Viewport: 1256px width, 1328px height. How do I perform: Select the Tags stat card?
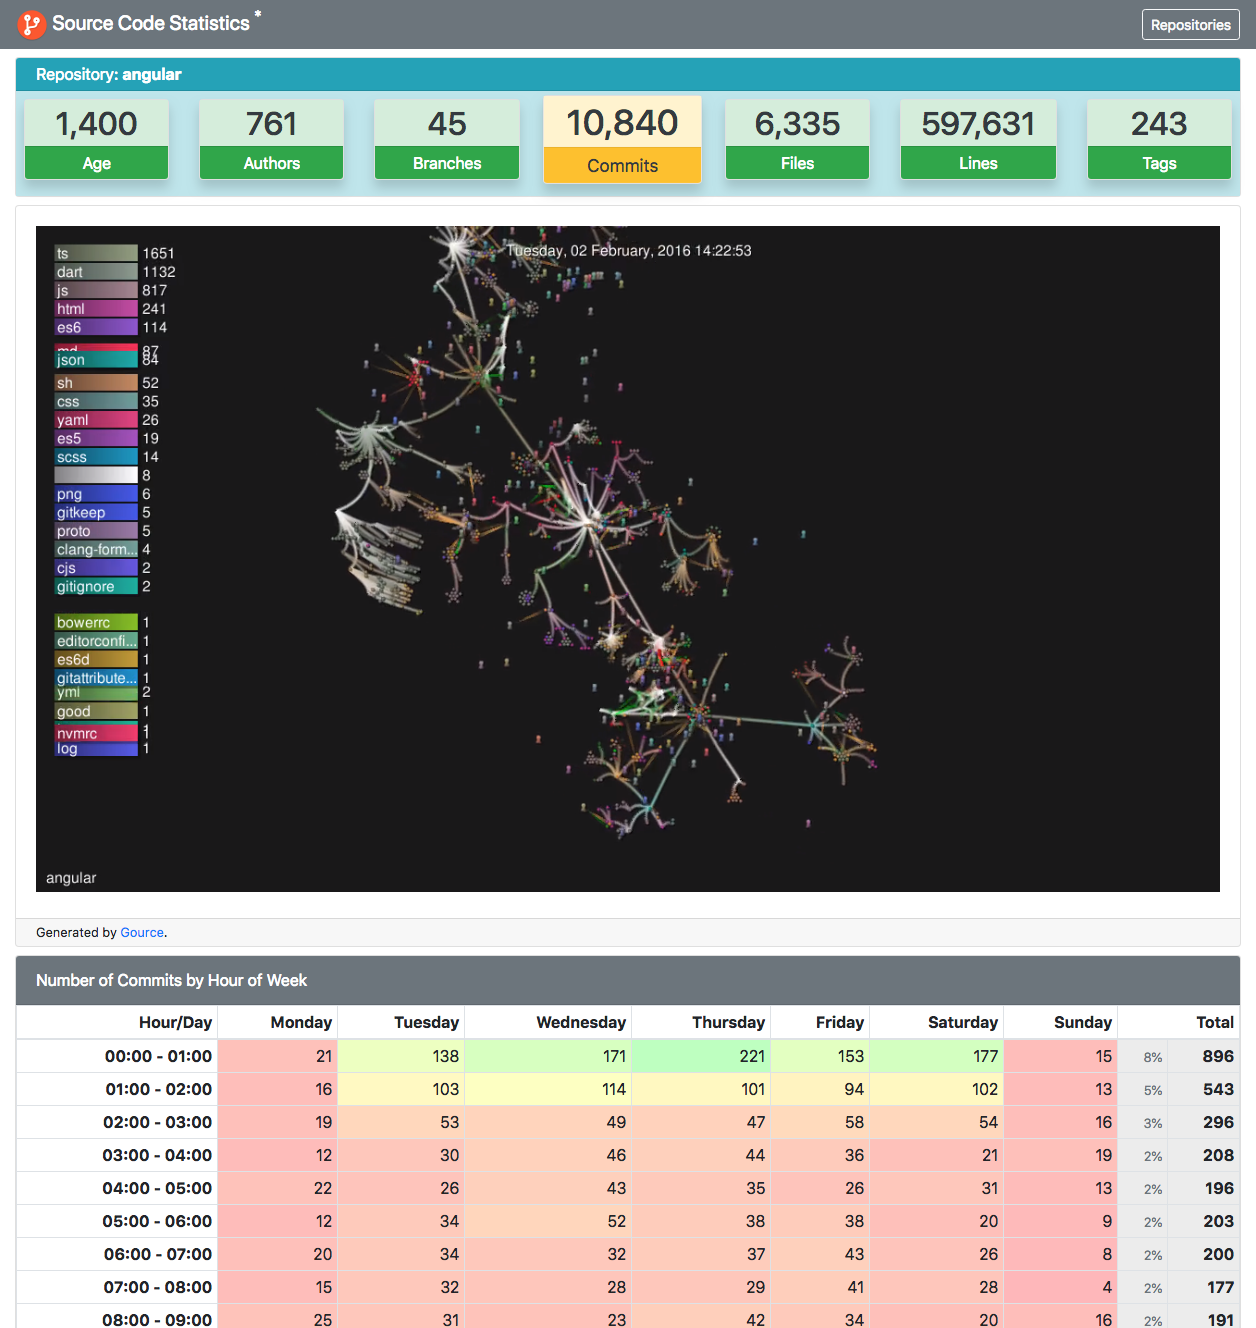1159,139
